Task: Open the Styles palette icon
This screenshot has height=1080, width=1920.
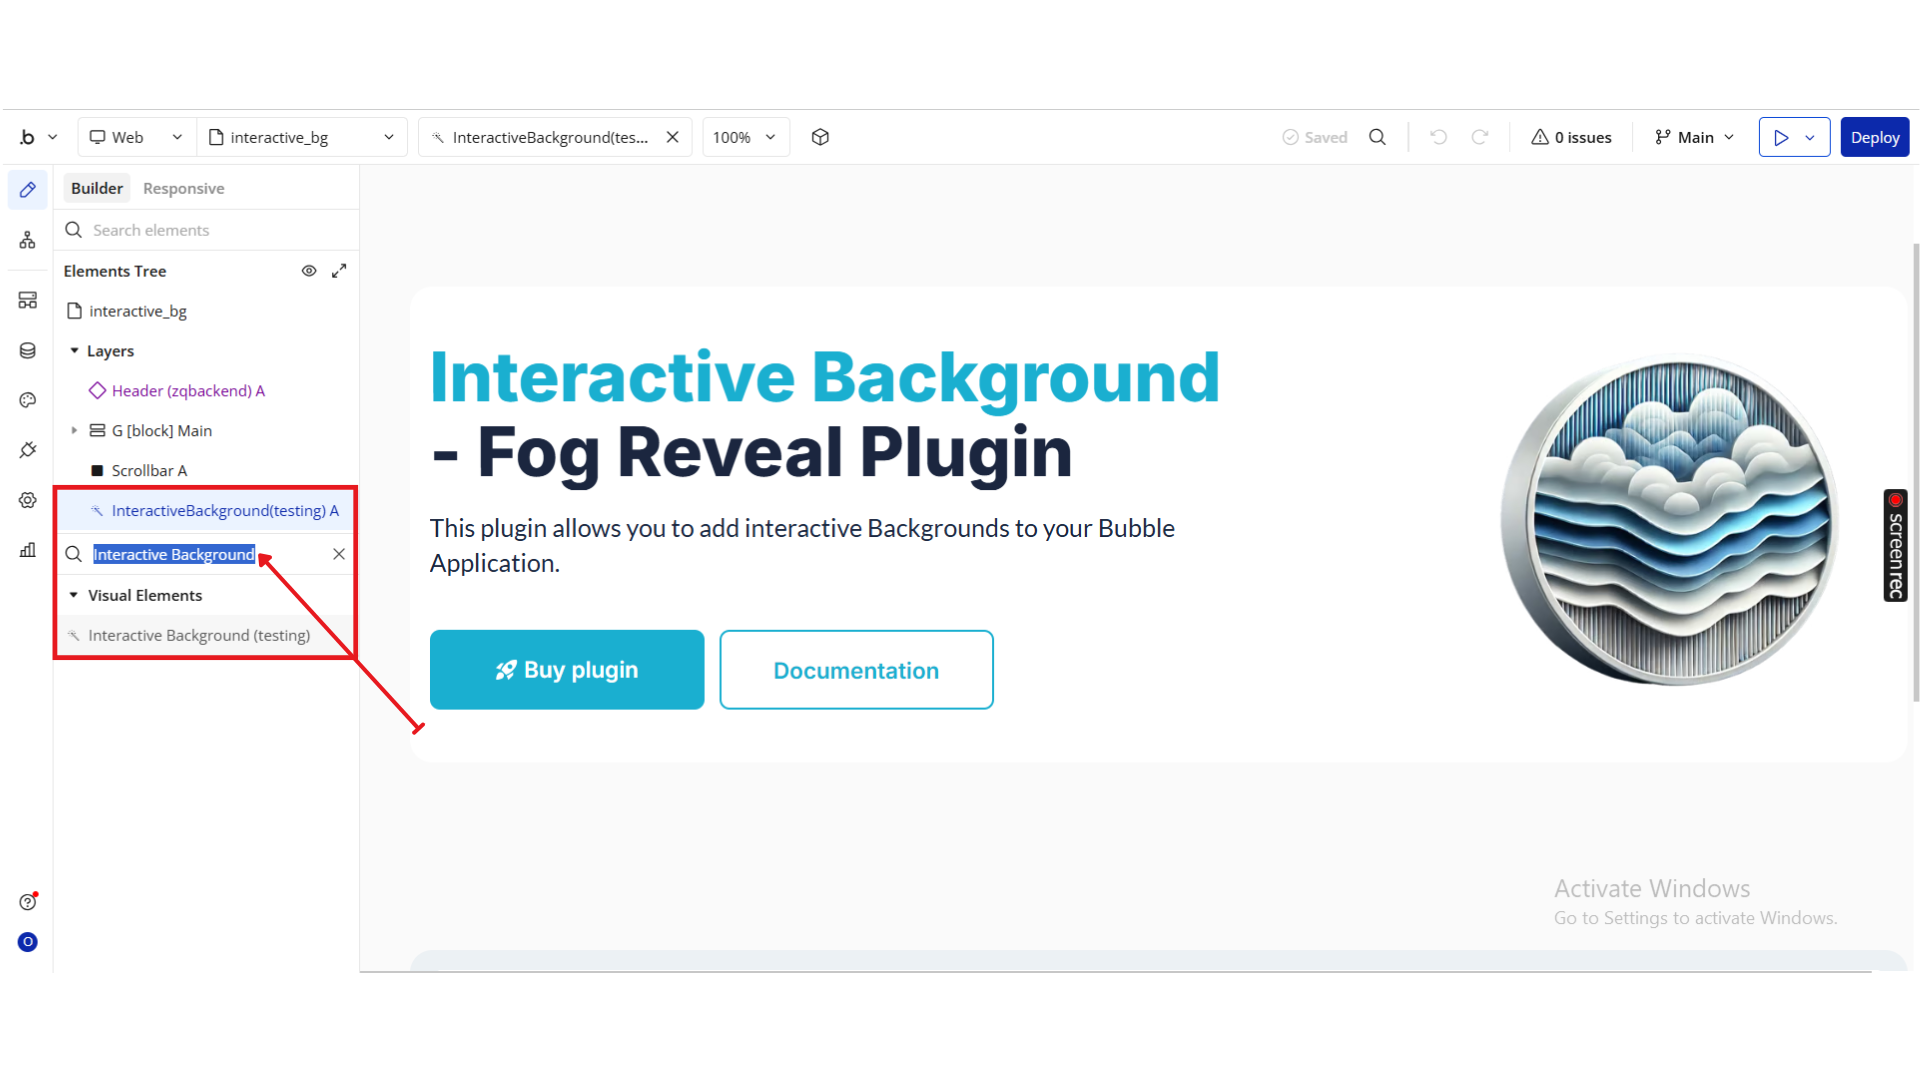Action: click(27, 400)
